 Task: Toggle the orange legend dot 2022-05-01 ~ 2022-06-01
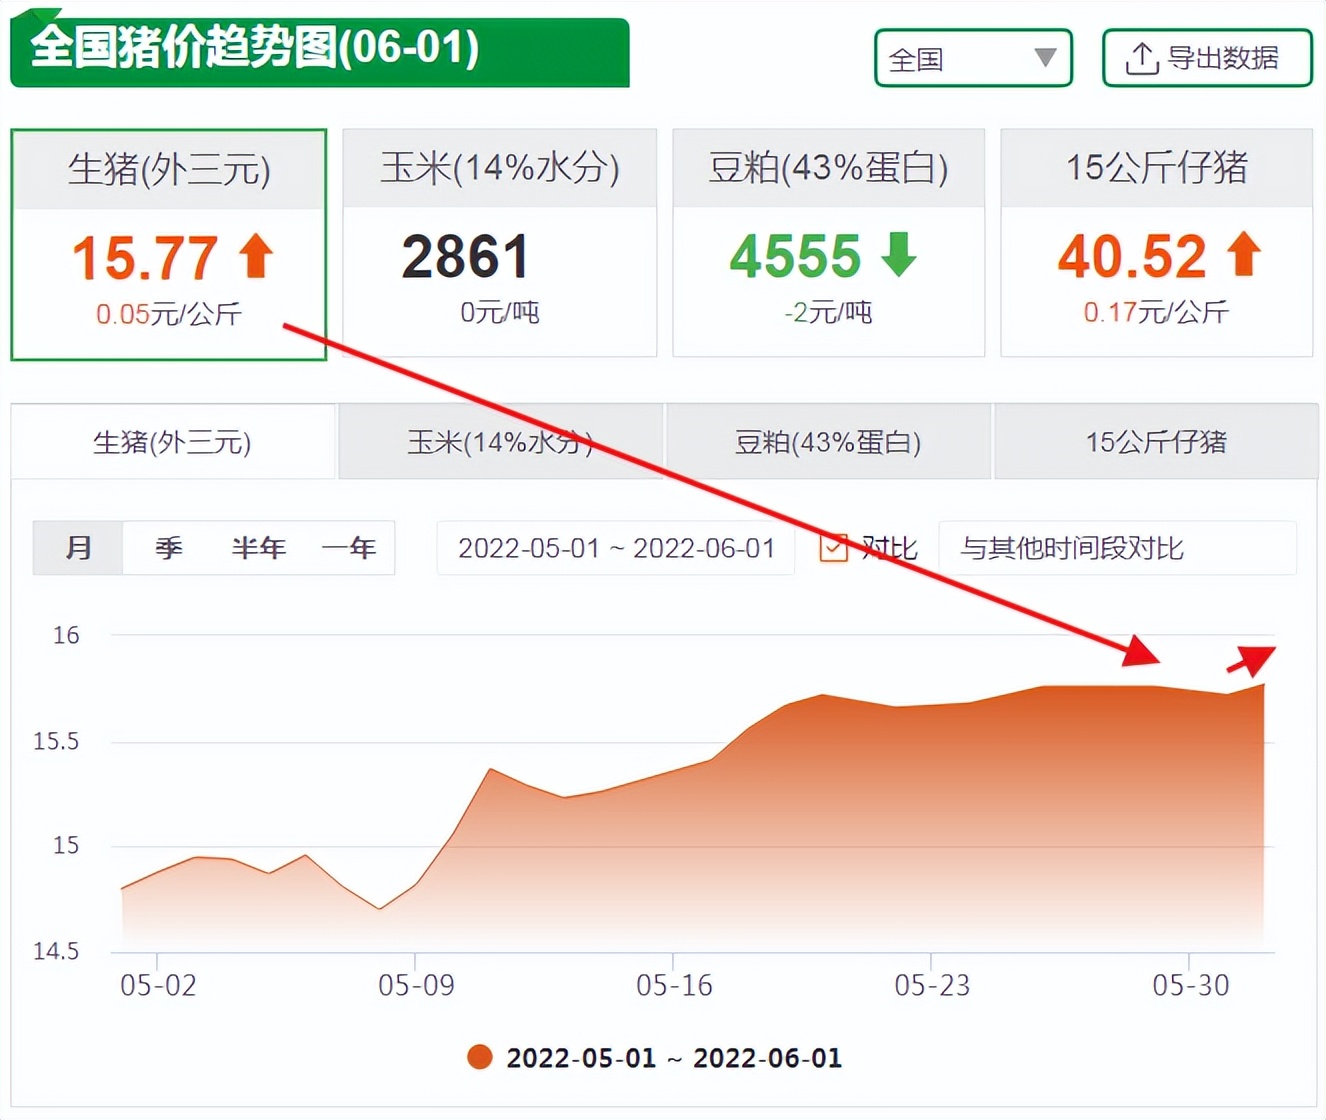480,1057
